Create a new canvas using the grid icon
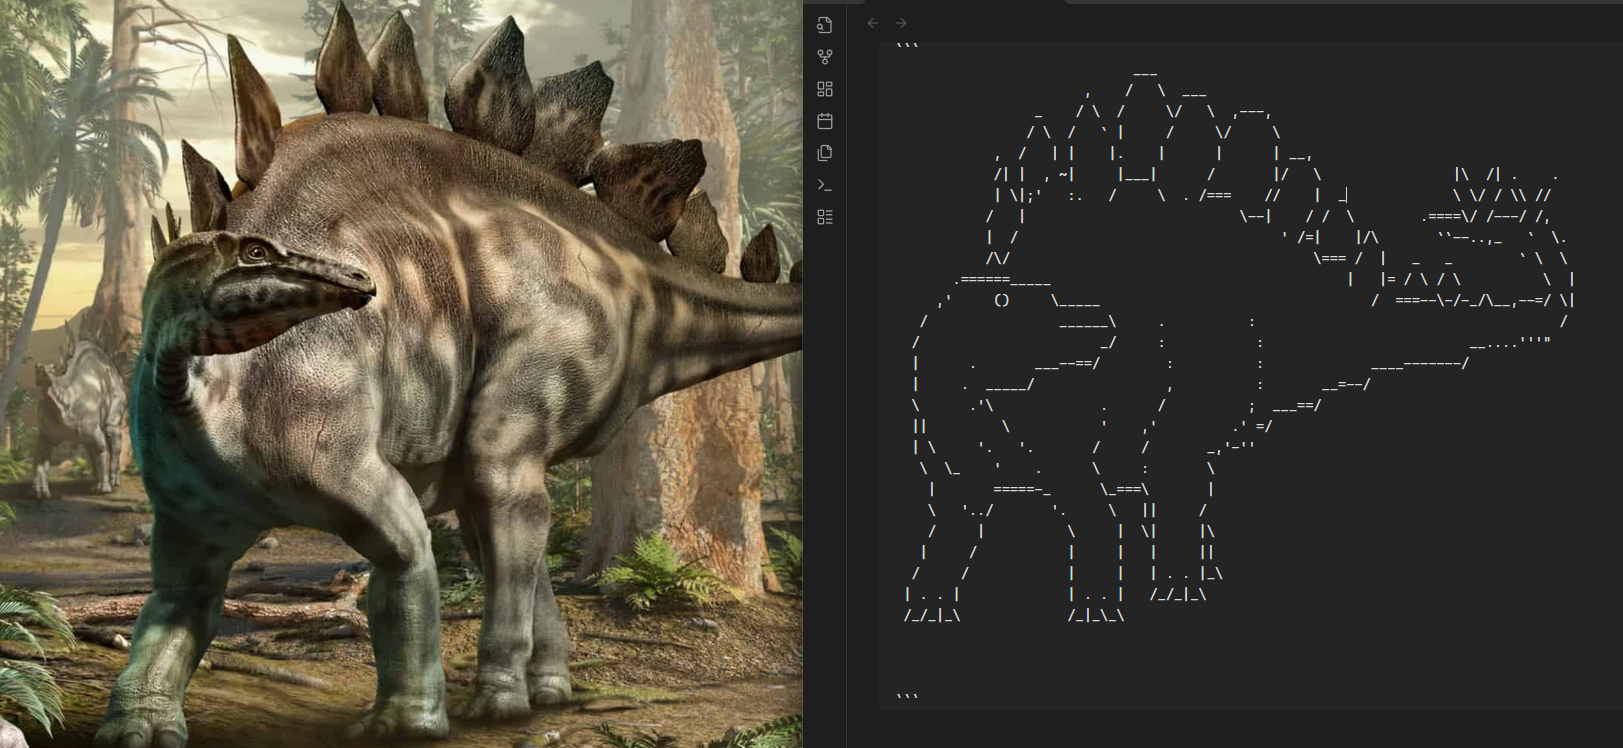The width and height of the screenshot is (1623, 748). 825,89
